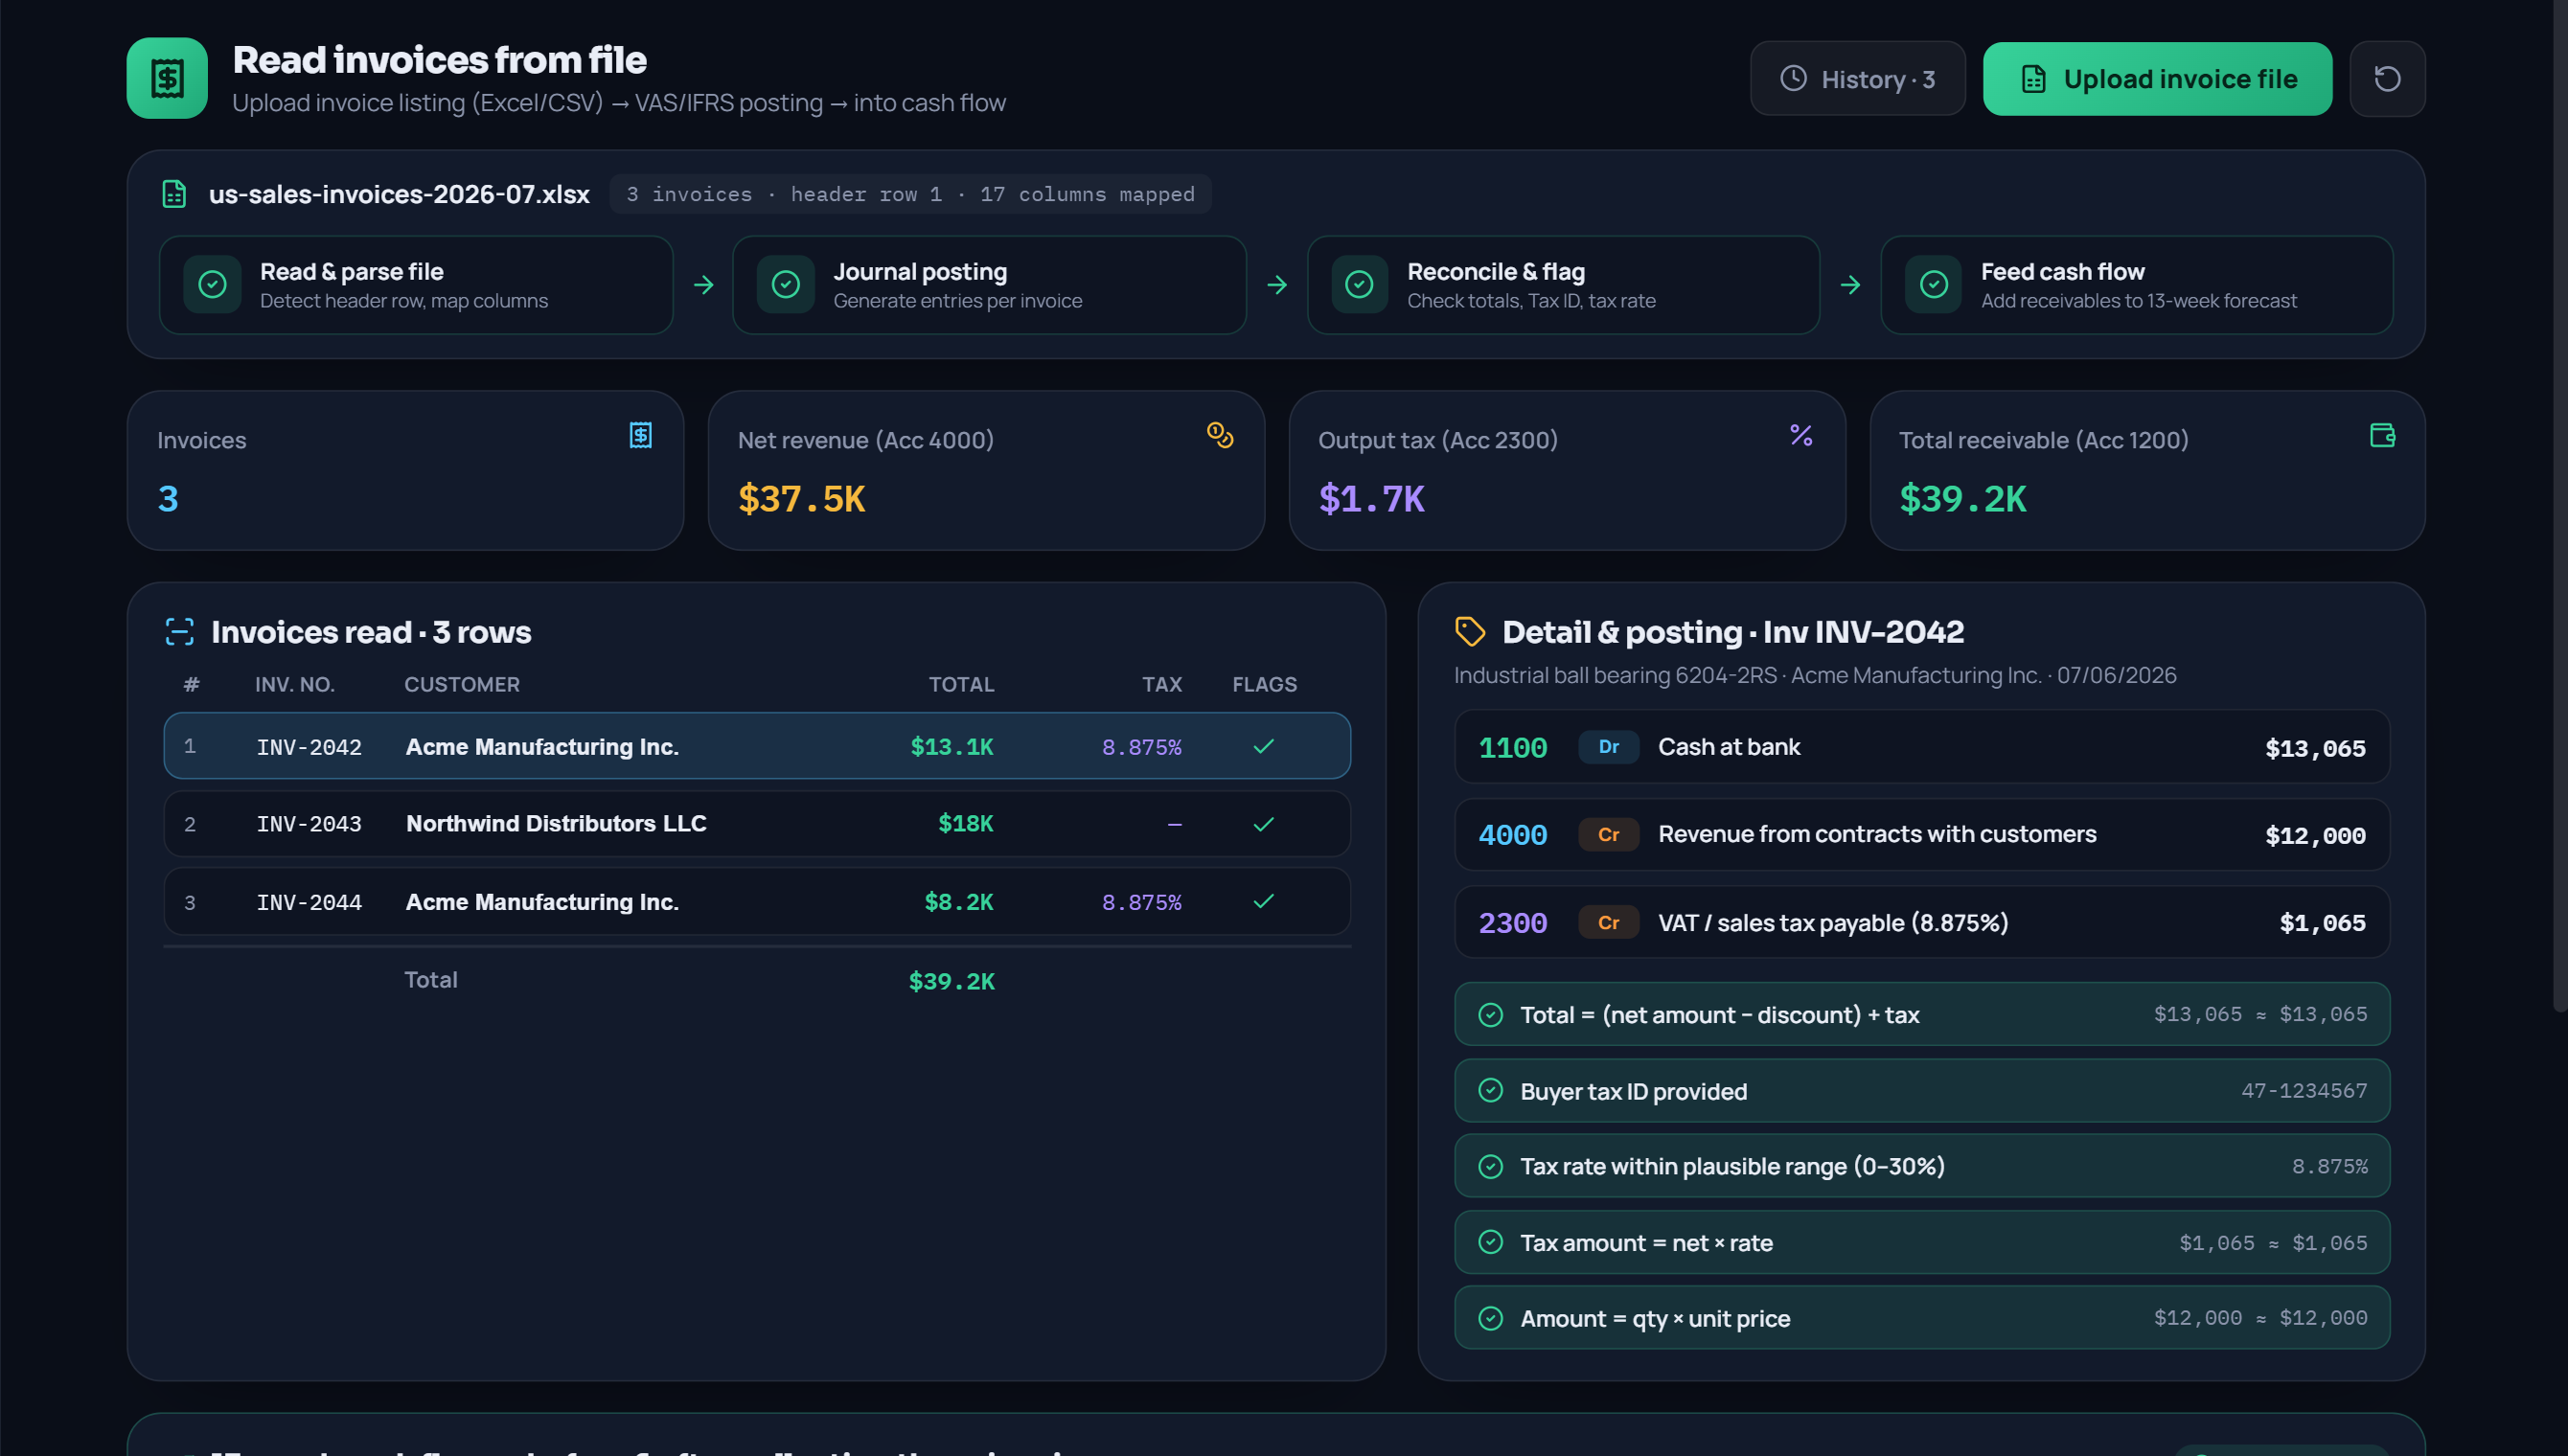The image size is (2568, 1456).
Task: Click the wallet icon on Total receivable card
Action: [x=2382, y=435]
